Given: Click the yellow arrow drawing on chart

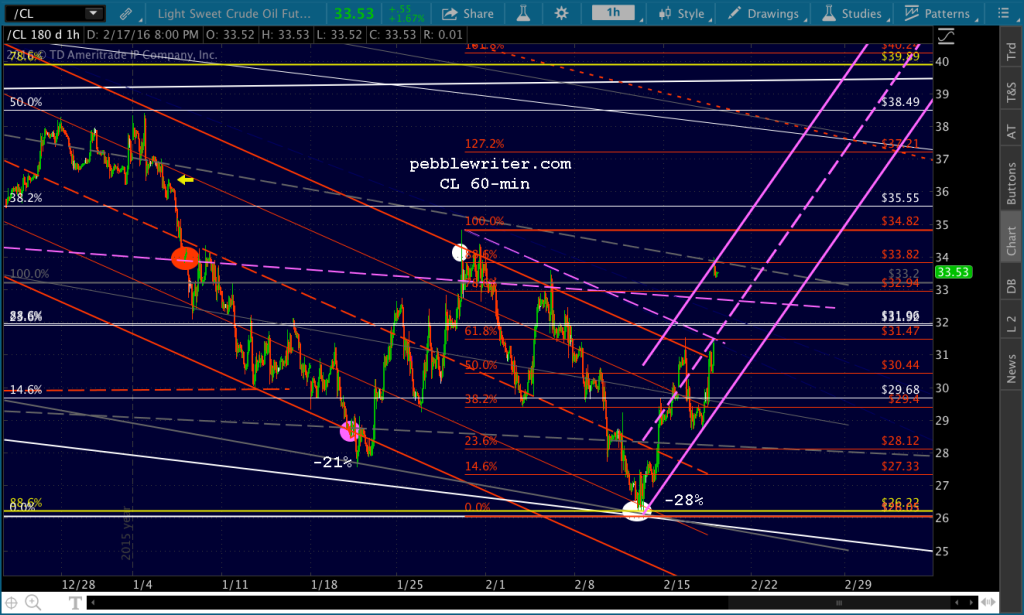Looking at the screenshot, I should (185, 179).
